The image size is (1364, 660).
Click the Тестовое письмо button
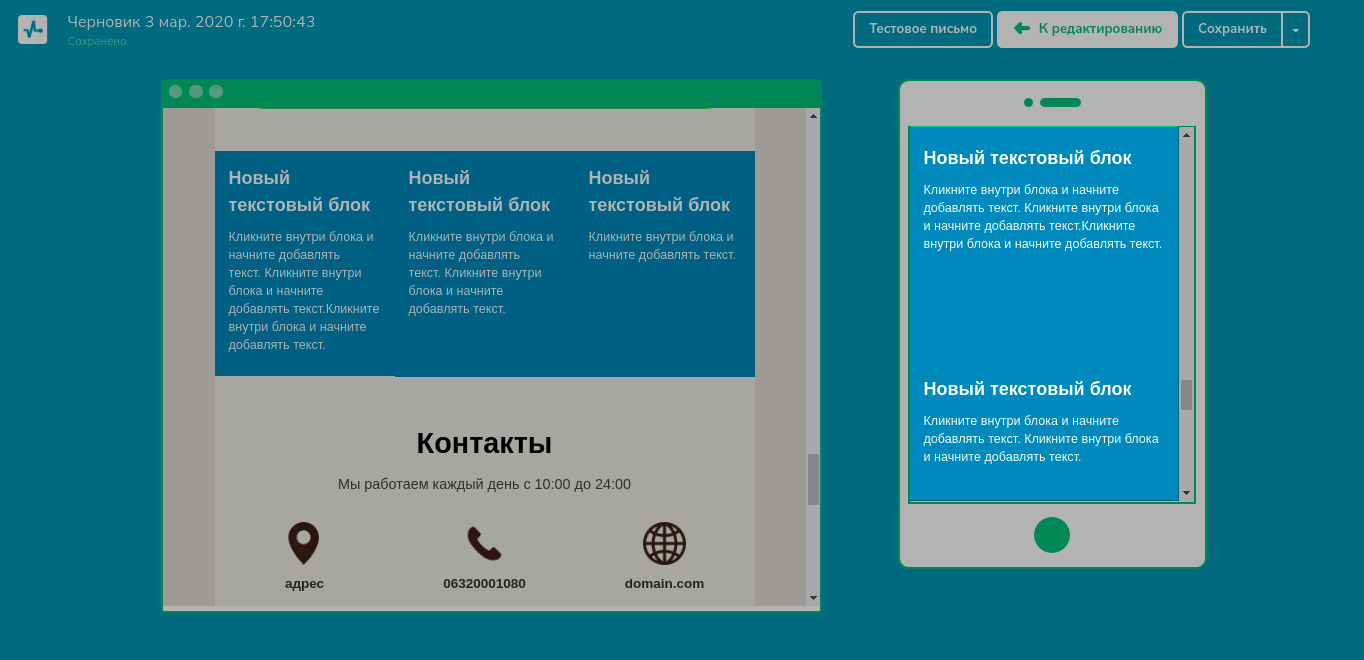click(x=922, y=29)
